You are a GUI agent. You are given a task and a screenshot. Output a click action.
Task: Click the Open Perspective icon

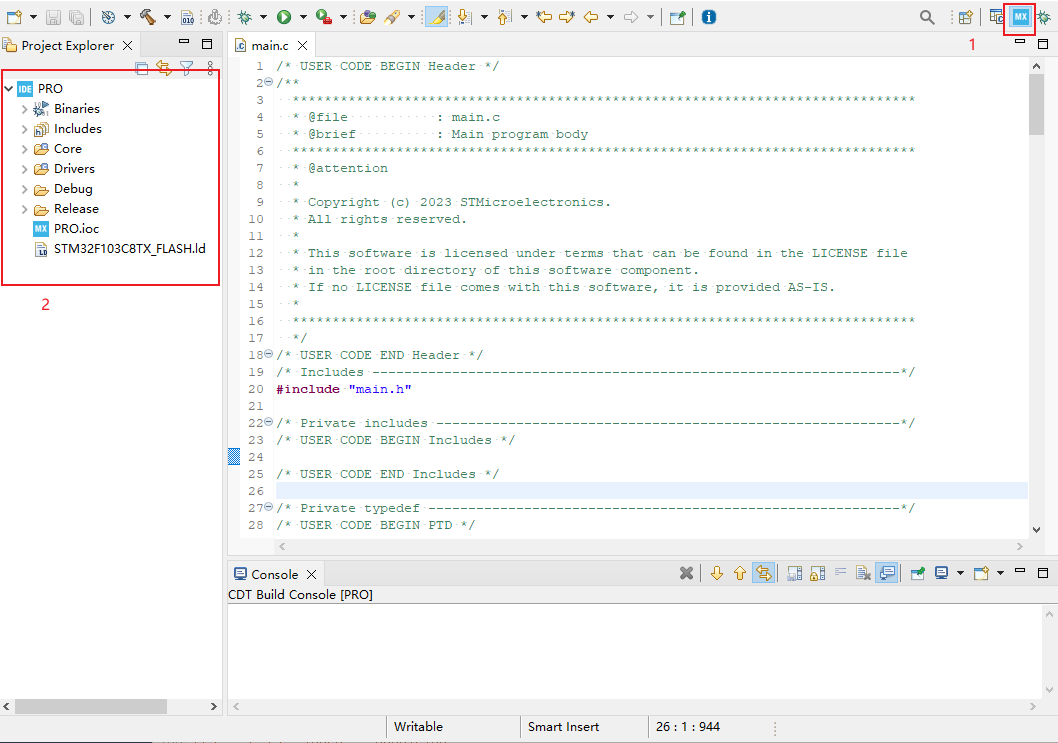pos(966,17)
